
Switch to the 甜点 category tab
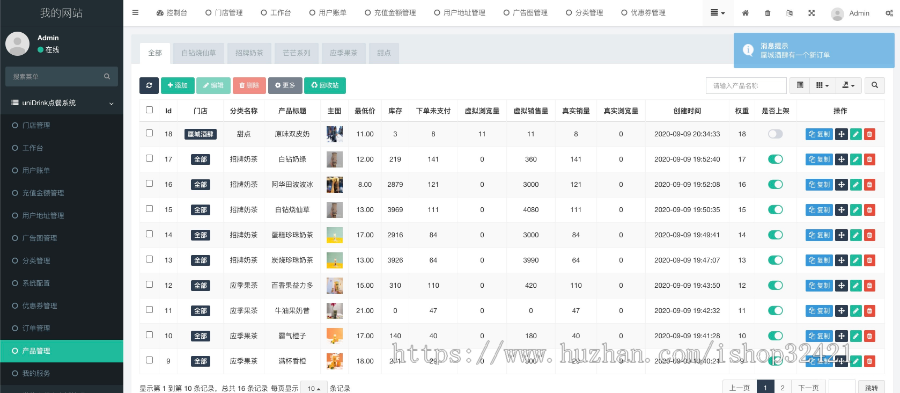(x=384, y=53)
